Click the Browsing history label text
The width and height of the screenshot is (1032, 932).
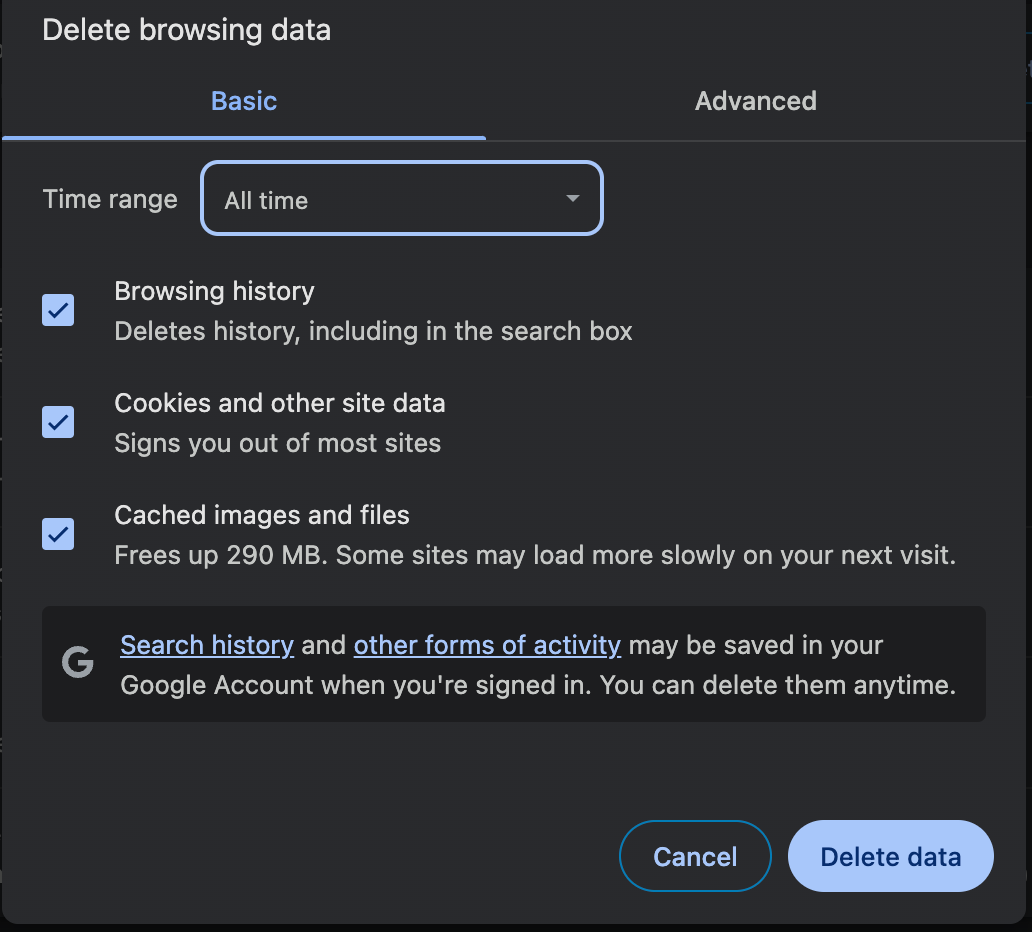tap(214, 291)
